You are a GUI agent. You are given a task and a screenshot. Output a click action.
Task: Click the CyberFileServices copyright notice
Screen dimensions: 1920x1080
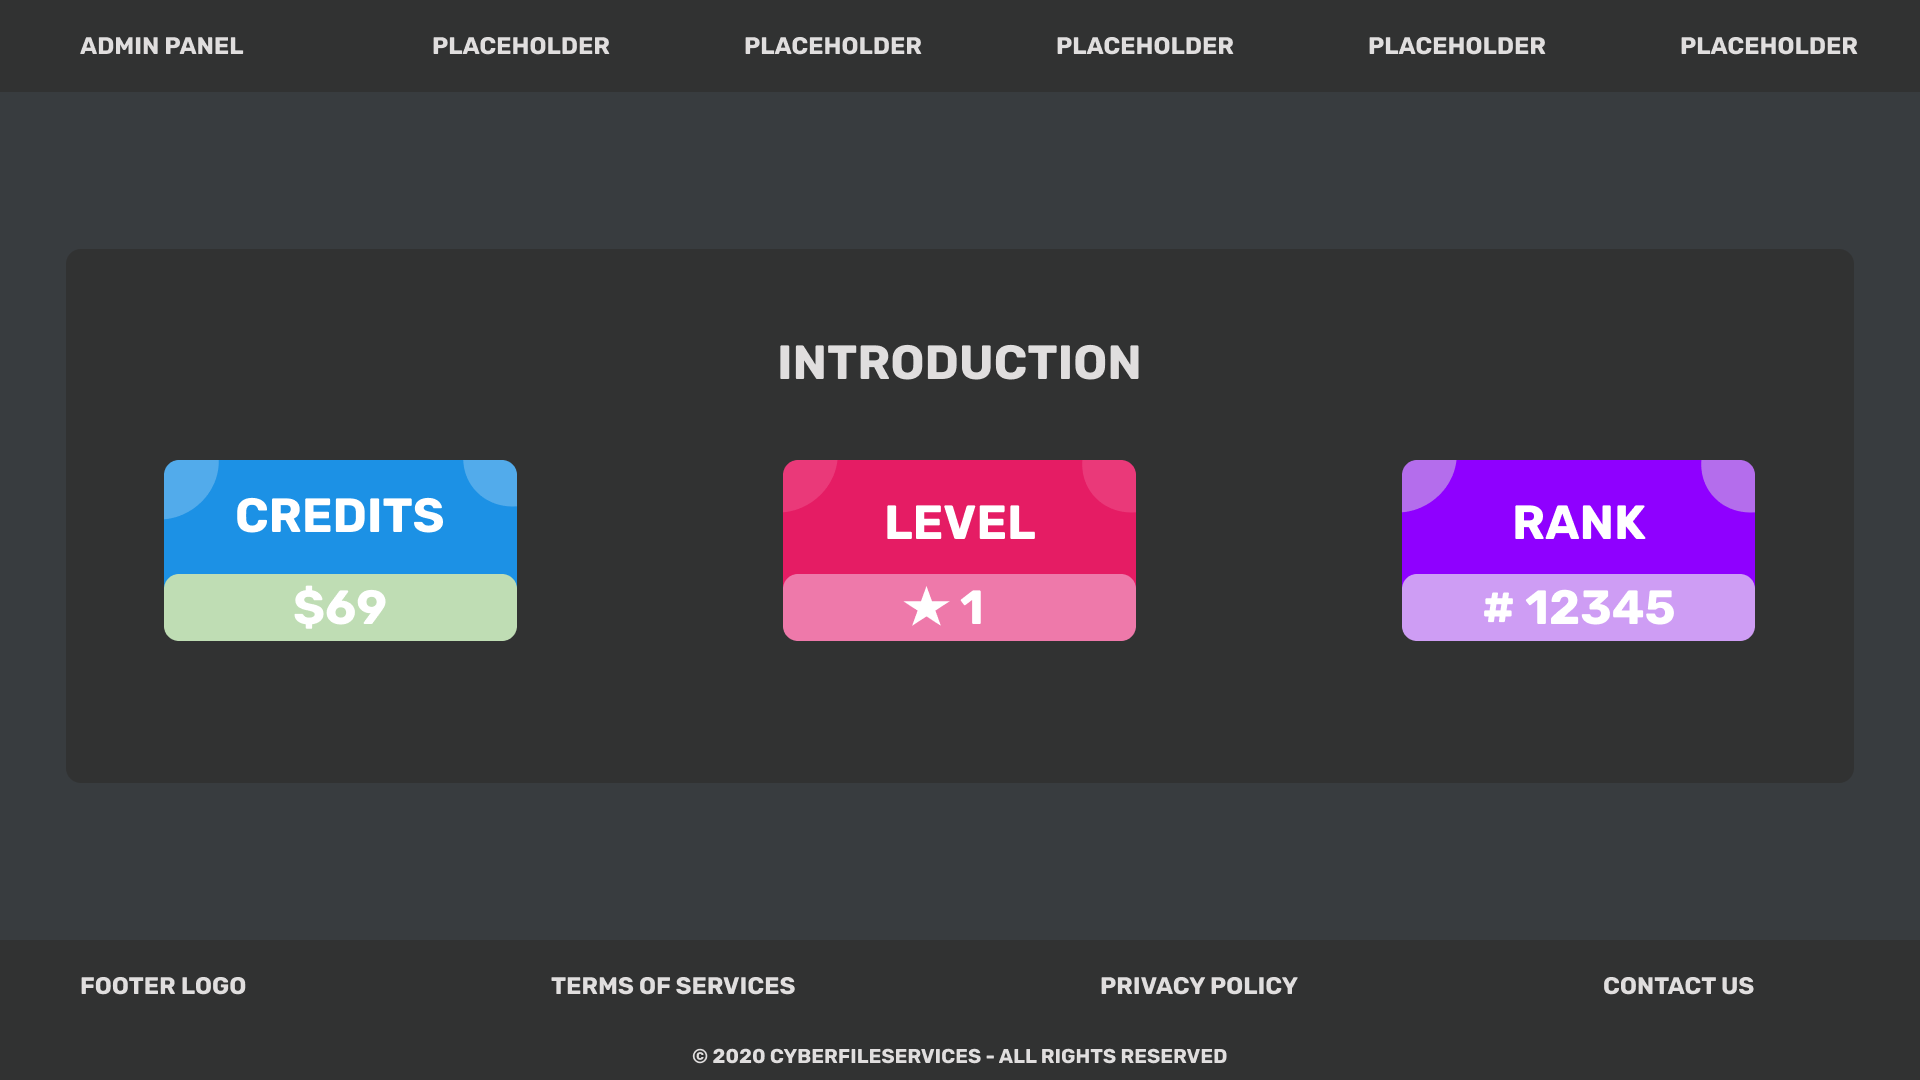[x=959, y=1056]
